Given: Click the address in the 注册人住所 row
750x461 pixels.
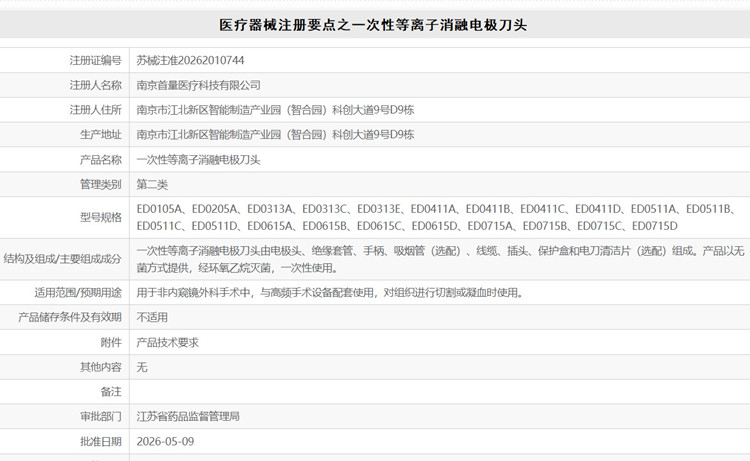Looking at the screenshot, I should (x=276, y=110).
